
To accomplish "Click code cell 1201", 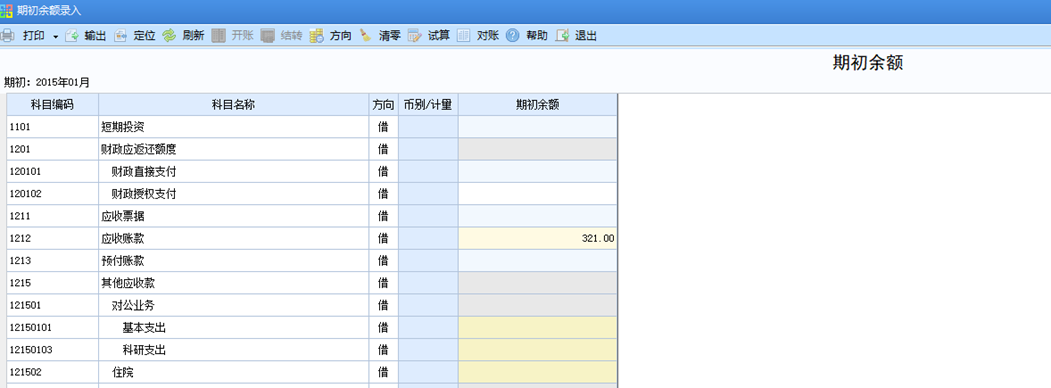I will (x=53, y=149).
